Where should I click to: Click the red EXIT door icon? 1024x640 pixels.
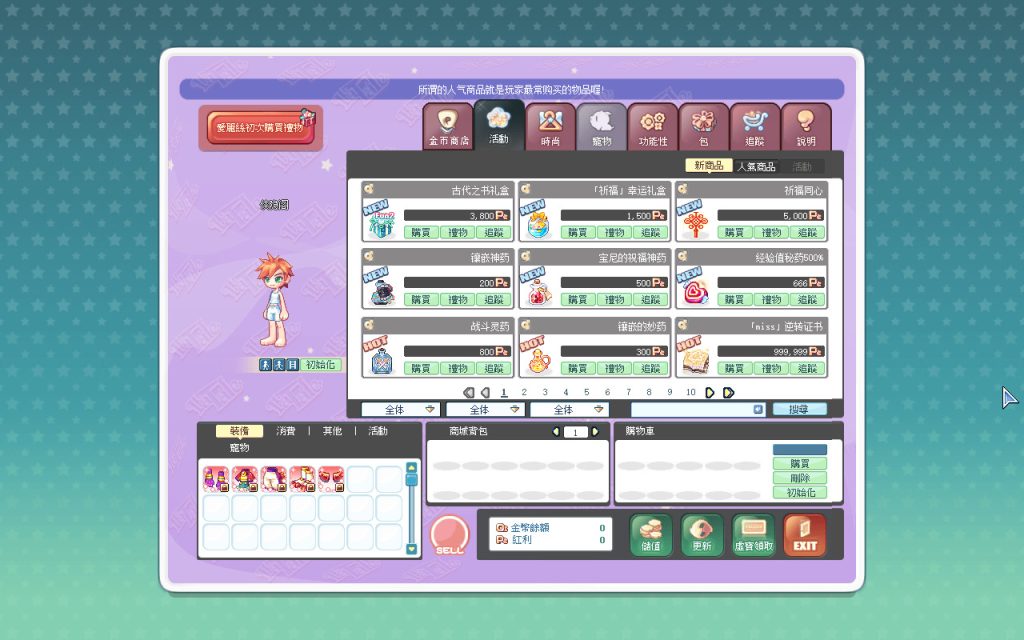(804, 536)
